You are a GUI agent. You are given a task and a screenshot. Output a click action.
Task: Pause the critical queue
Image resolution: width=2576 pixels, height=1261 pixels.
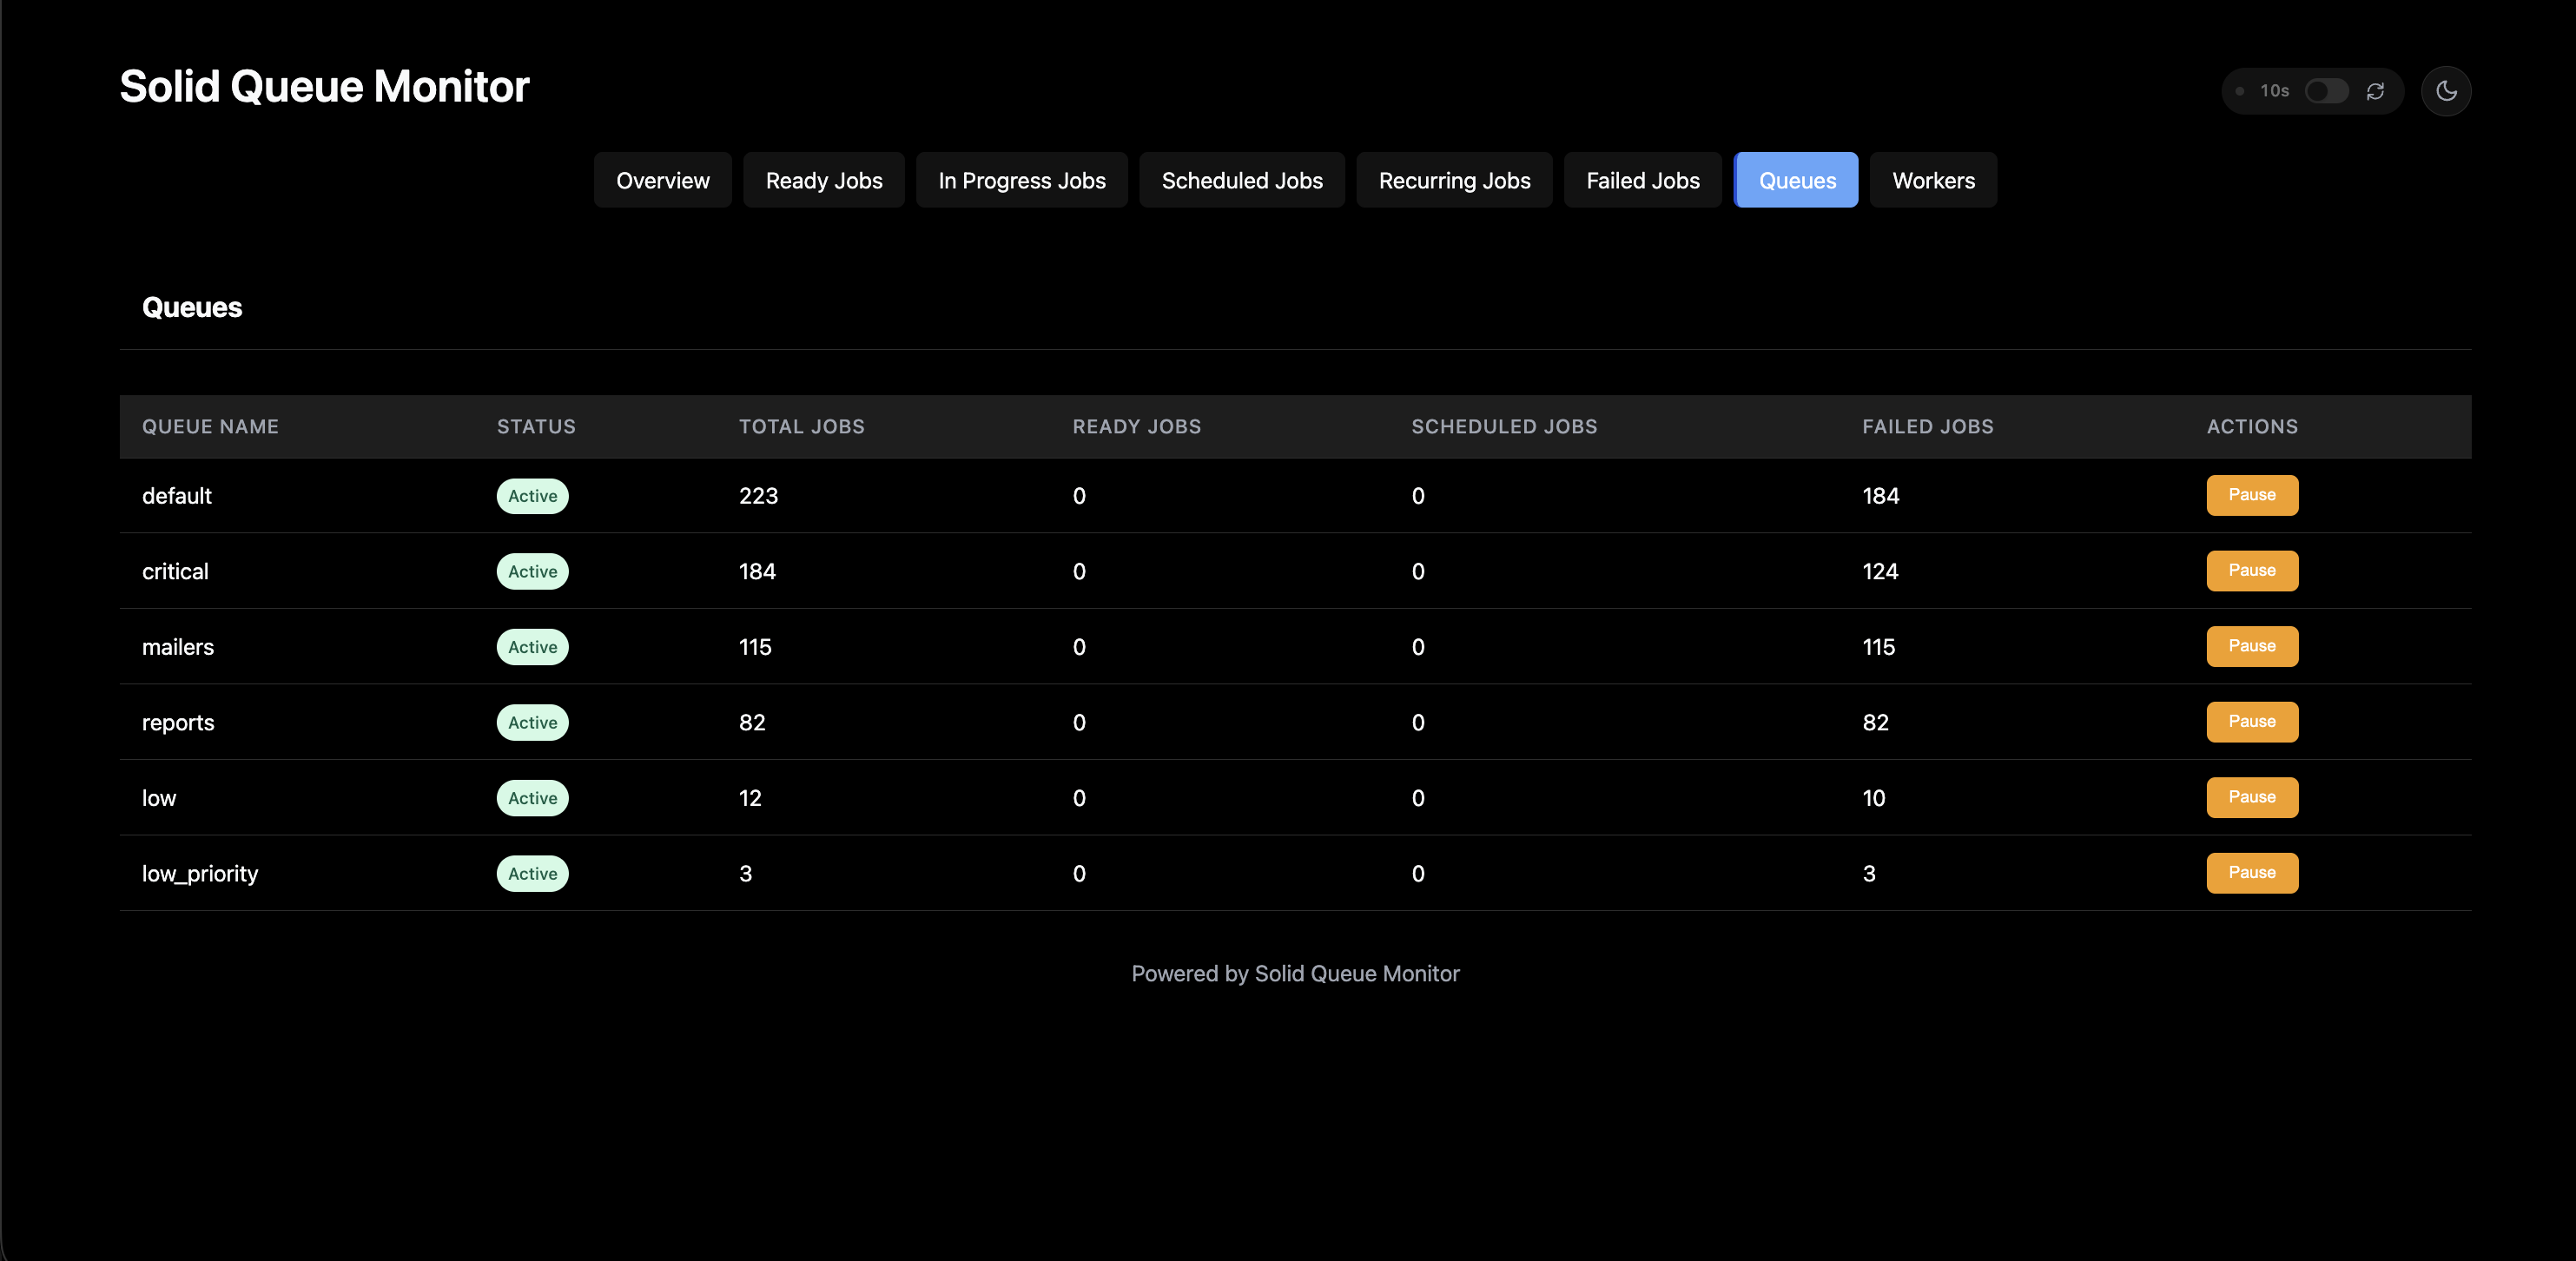2251,570
